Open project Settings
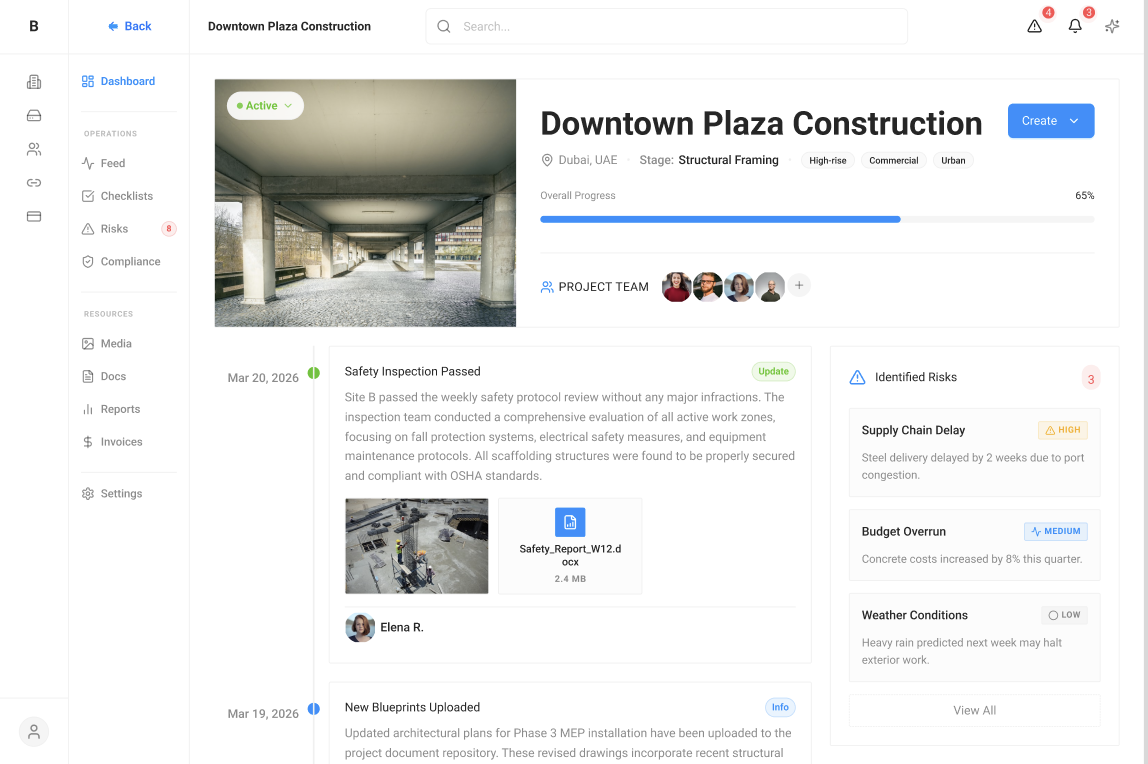The width and height of the screenshot is (1148, 764). (112, 493)
